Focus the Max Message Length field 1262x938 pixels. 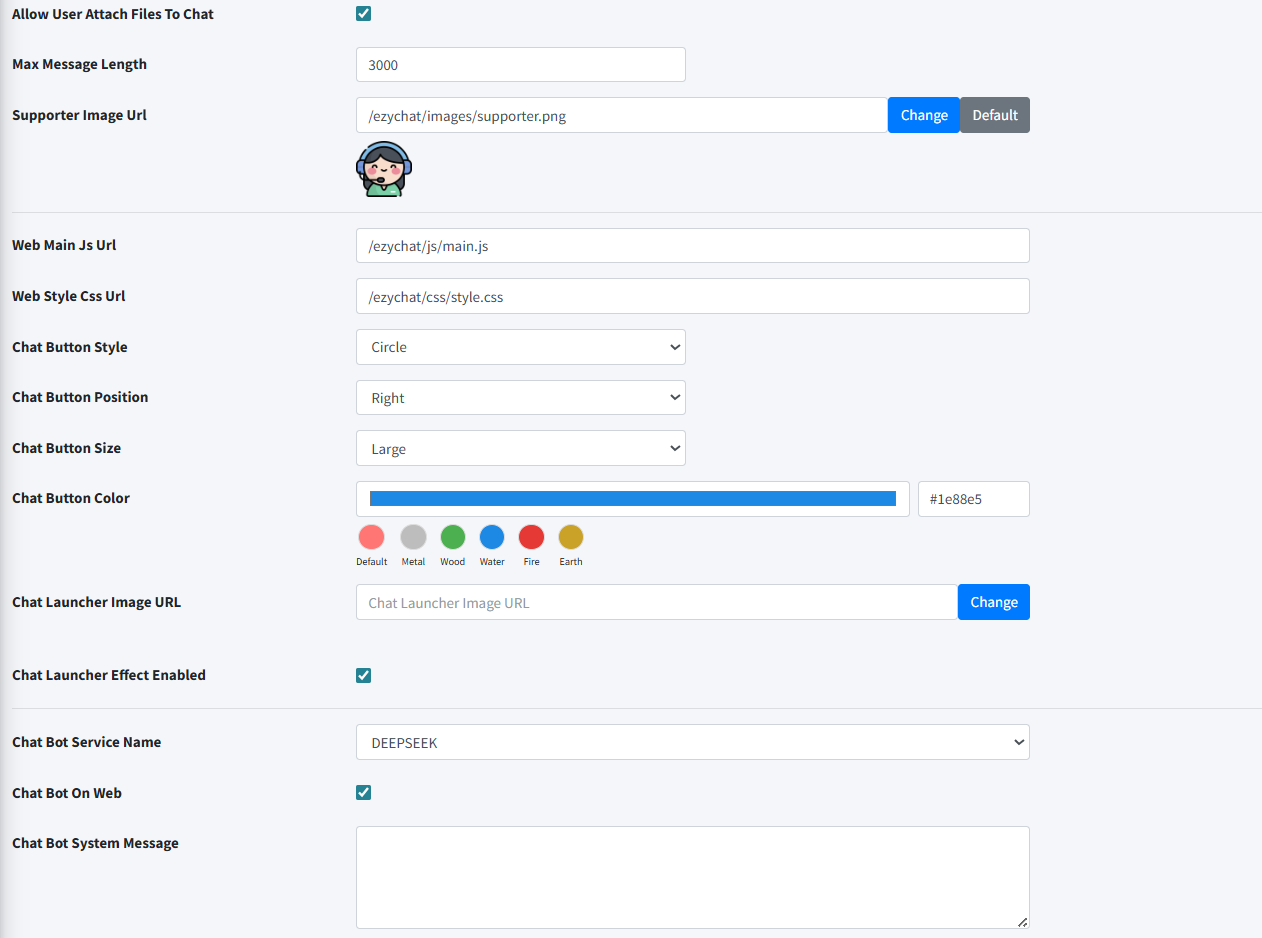[521, 64]
